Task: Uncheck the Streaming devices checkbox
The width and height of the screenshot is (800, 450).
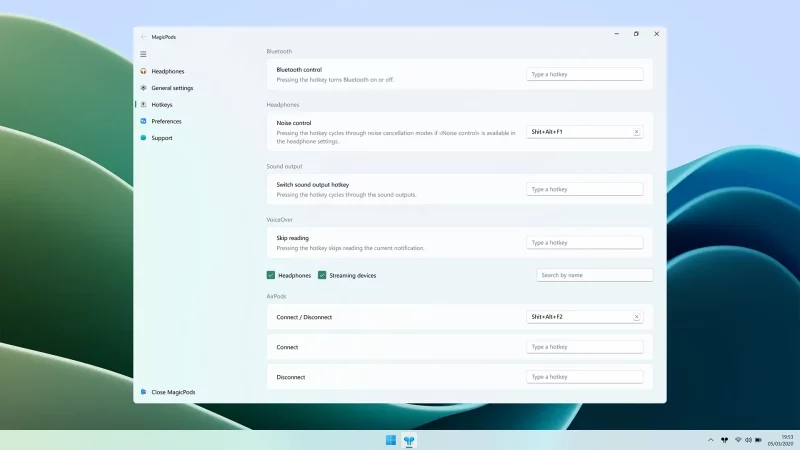Action: pos(322,275)
